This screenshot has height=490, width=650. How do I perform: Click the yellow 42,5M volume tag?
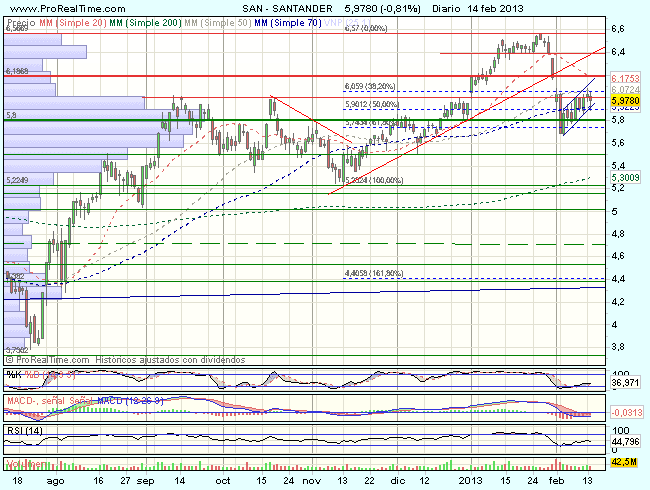[x=624, y=461]
